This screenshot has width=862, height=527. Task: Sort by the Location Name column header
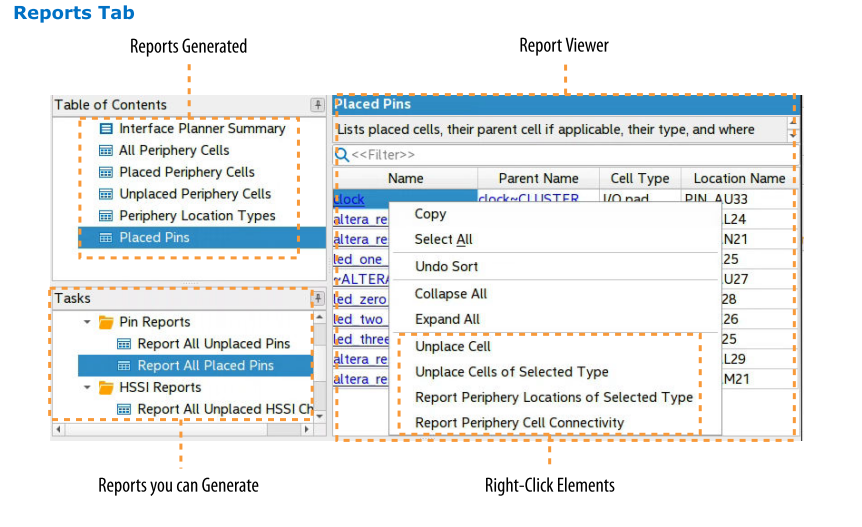pyautogui.click(x=739, y=178)
